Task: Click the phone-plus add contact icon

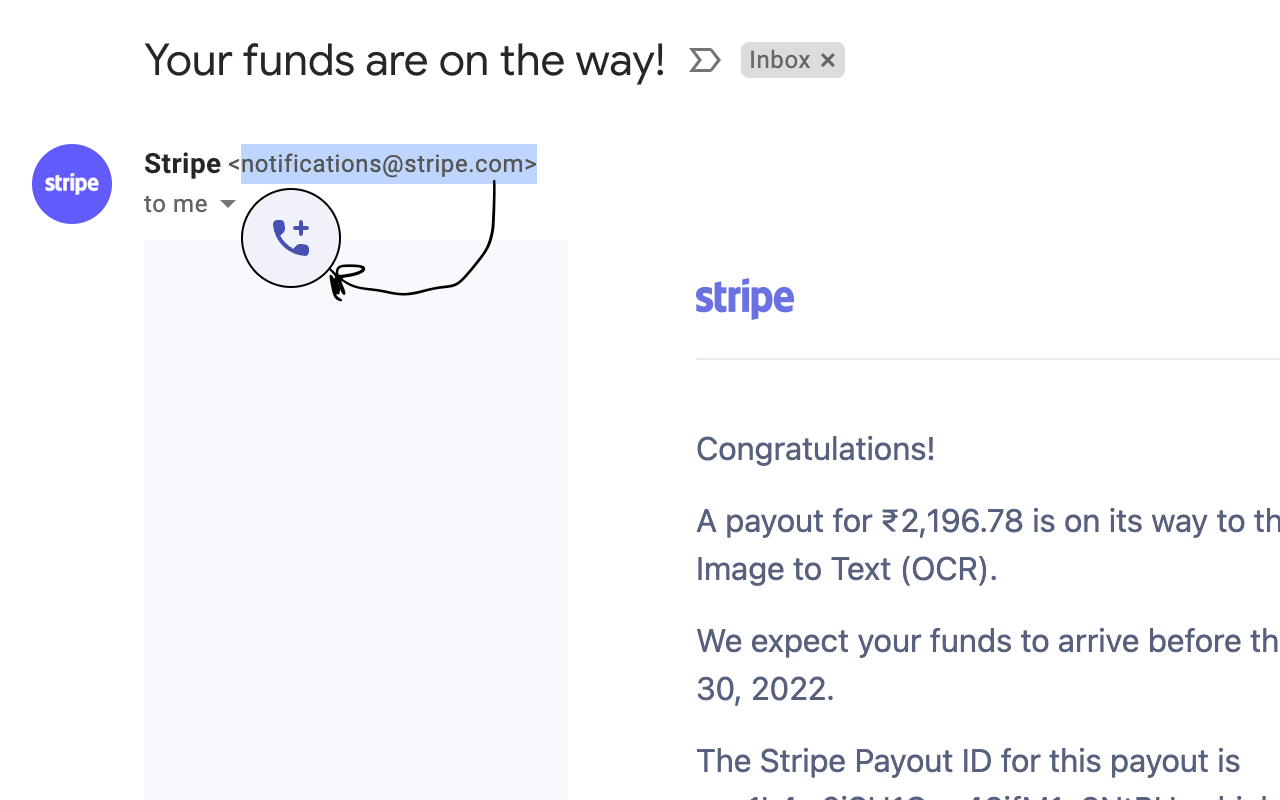Action: (x=291, y=238)
